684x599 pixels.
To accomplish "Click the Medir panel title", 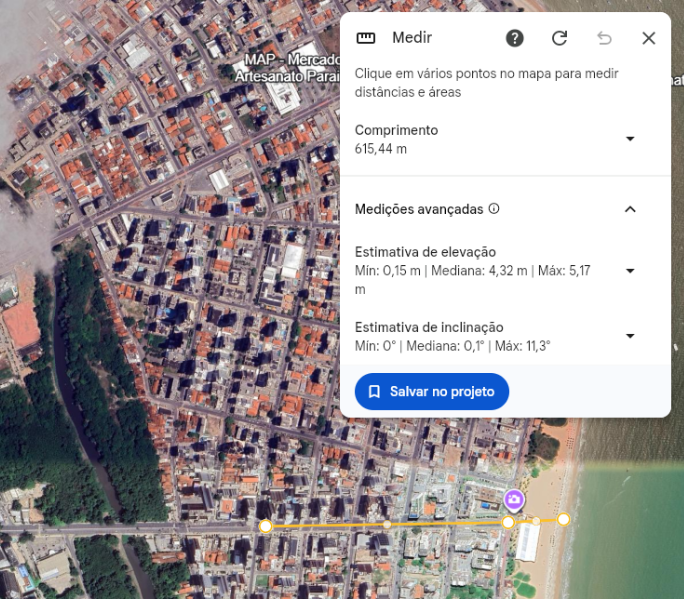I will [412, 38].
